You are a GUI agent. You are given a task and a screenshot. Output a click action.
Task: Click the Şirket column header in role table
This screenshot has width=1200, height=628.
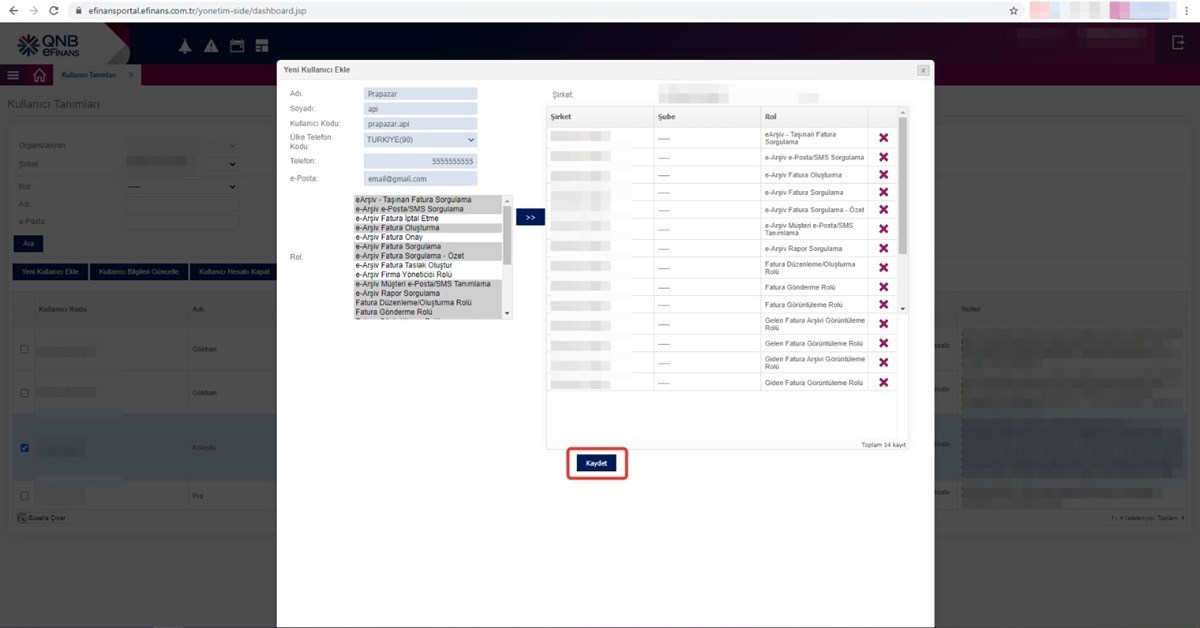pos(600,116)
